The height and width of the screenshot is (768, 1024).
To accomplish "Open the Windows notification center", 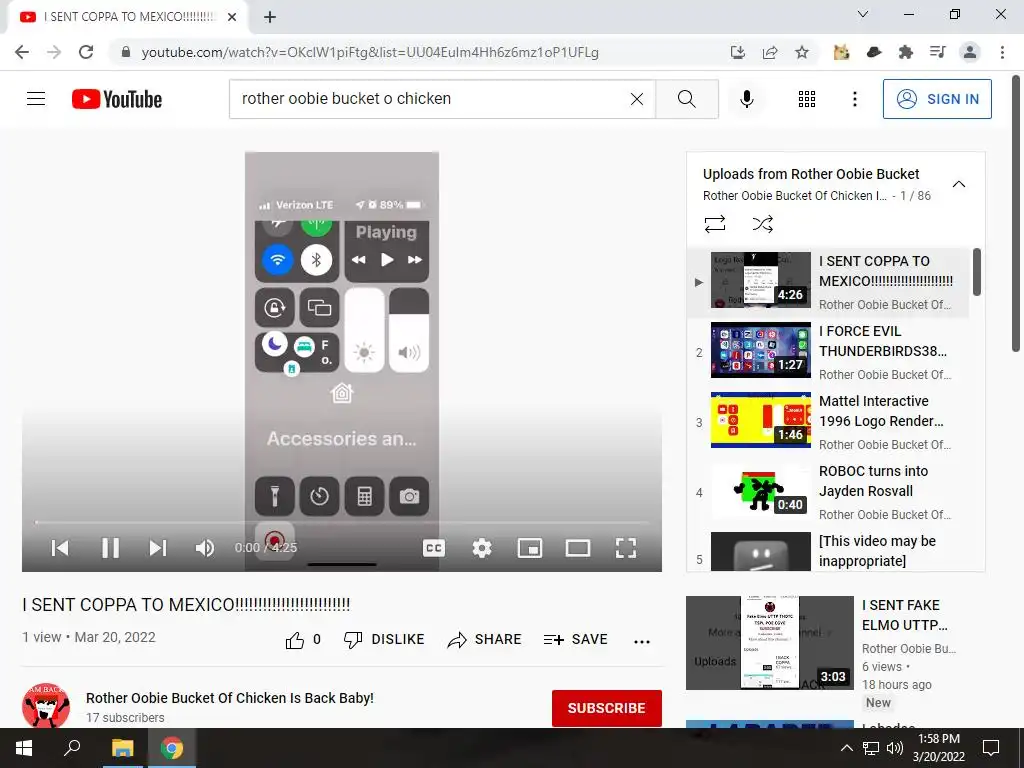I will coord(991,748).
